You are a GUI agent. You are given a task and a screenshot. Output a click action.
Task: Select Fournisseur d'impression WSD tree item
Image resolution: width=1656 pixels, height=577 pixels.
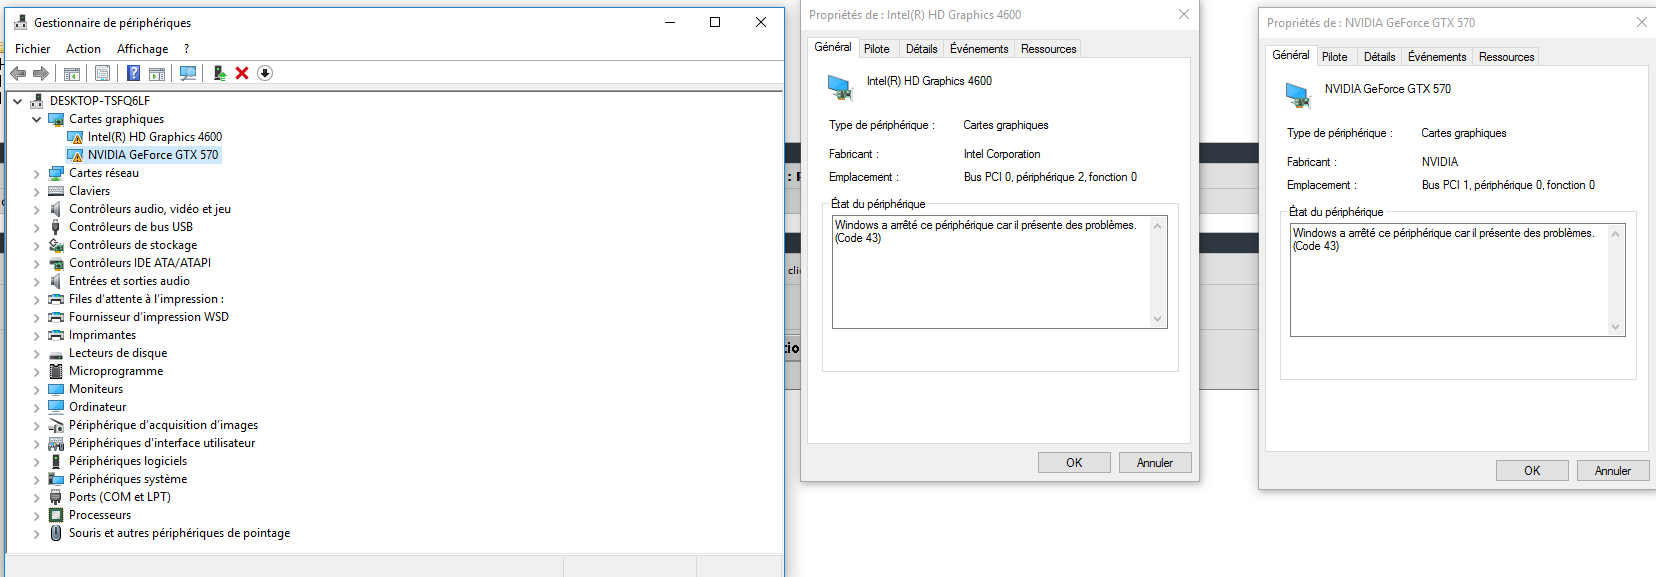149,317
